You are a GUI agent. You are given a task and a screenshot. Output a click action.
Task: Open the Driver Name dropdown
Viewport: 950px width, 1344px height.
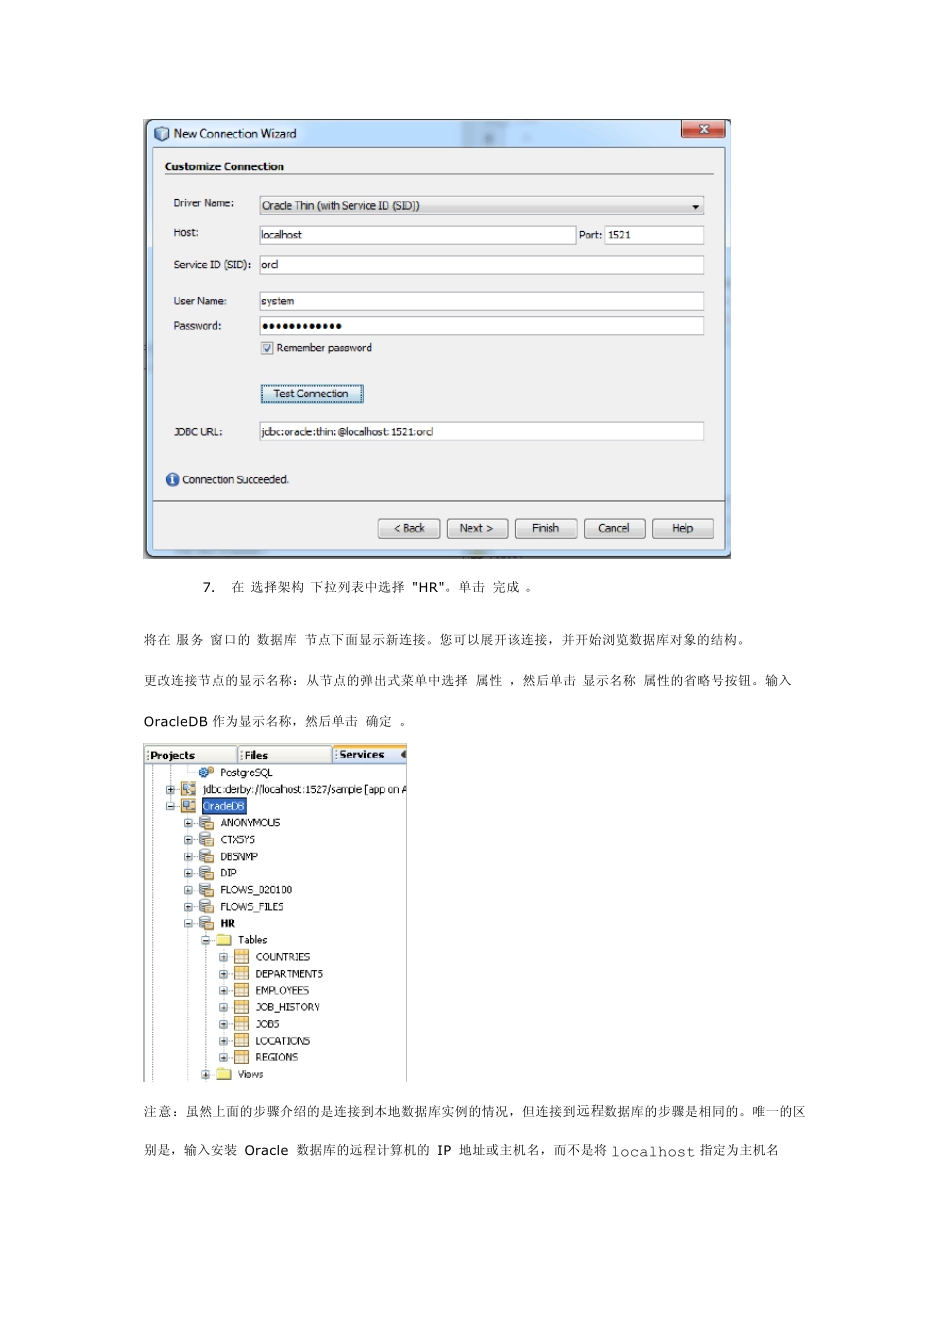coord(481,206)
